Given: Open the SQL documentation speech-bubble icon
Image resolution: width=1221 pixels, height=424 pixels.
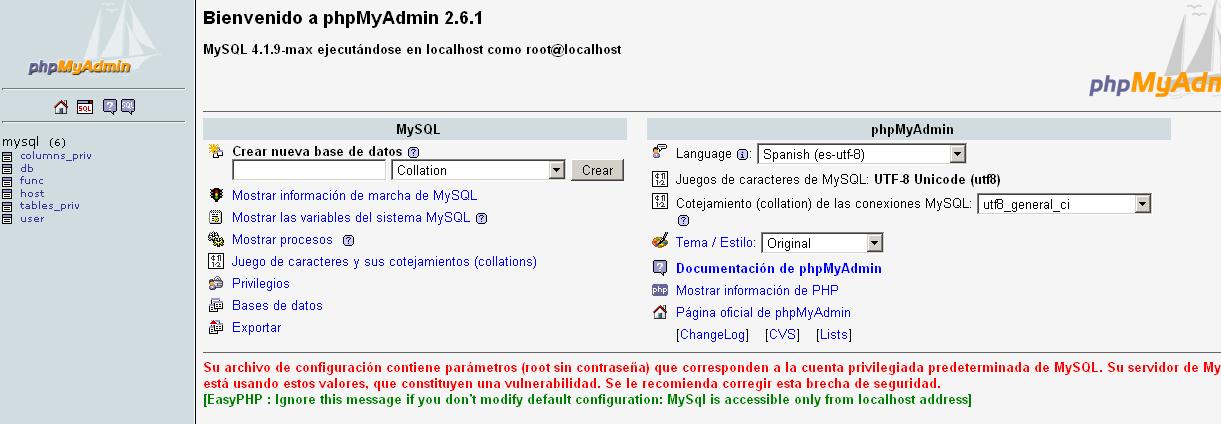Looking at the screenshot, I should coord(127,106).
